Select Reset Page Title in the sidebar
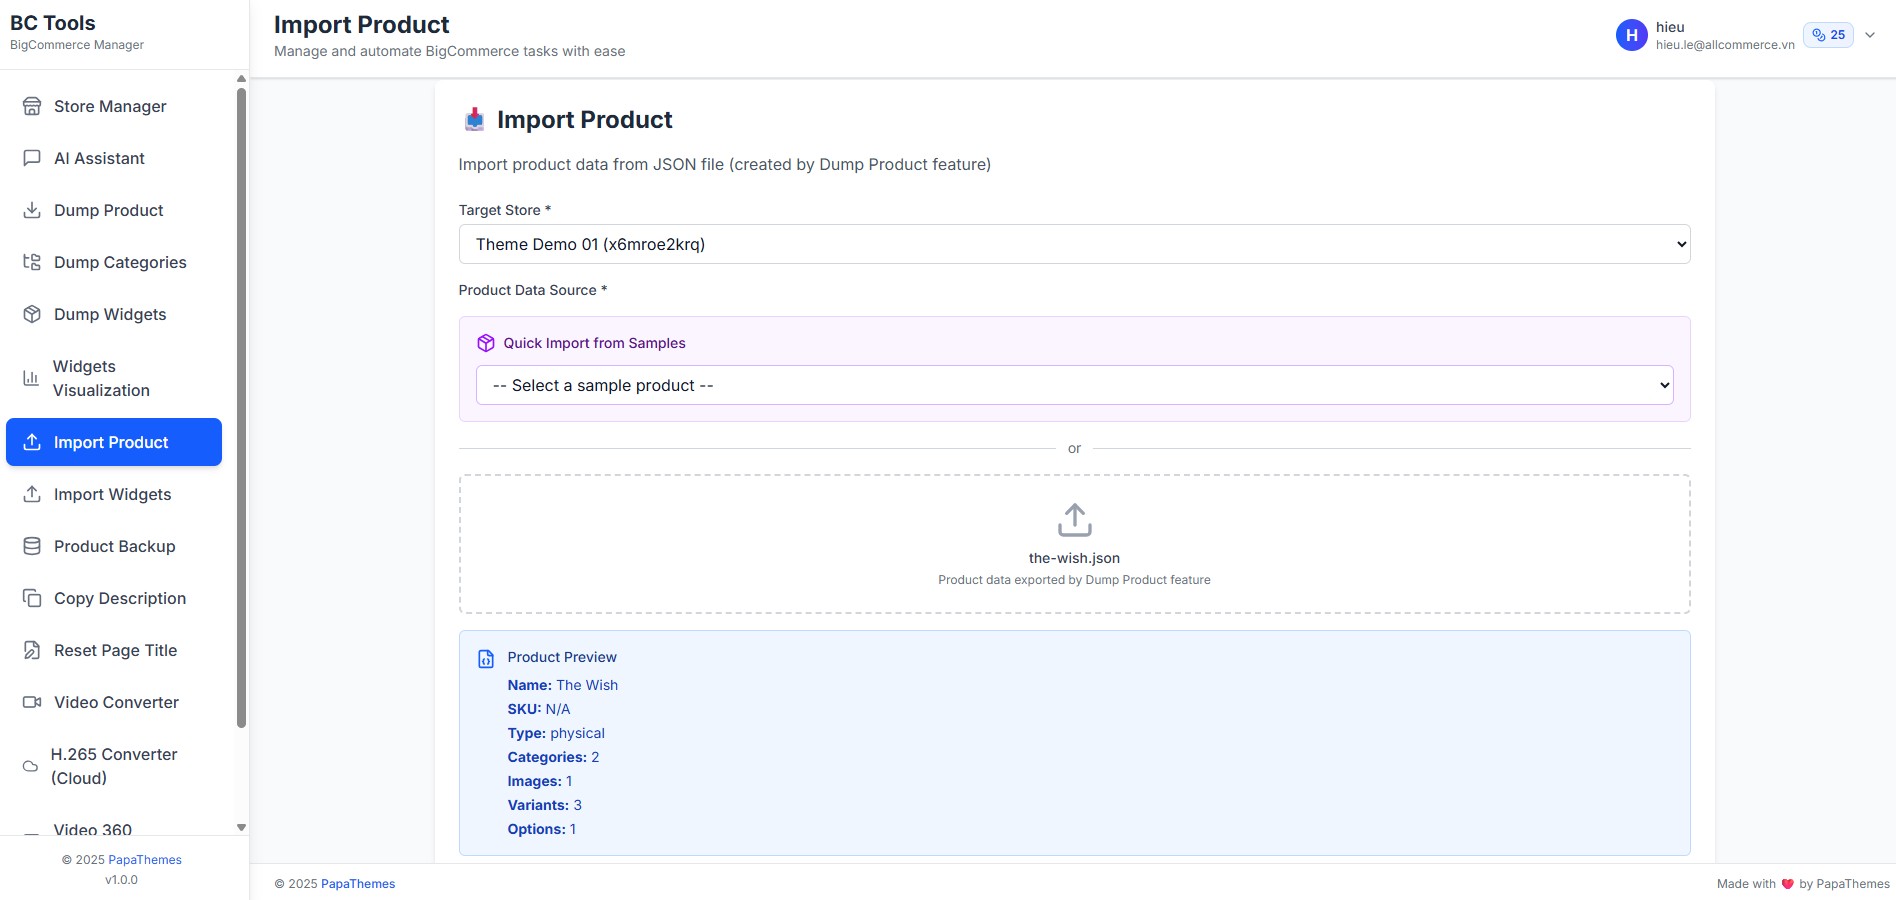 pyautogui.click(x=115, y=650)
